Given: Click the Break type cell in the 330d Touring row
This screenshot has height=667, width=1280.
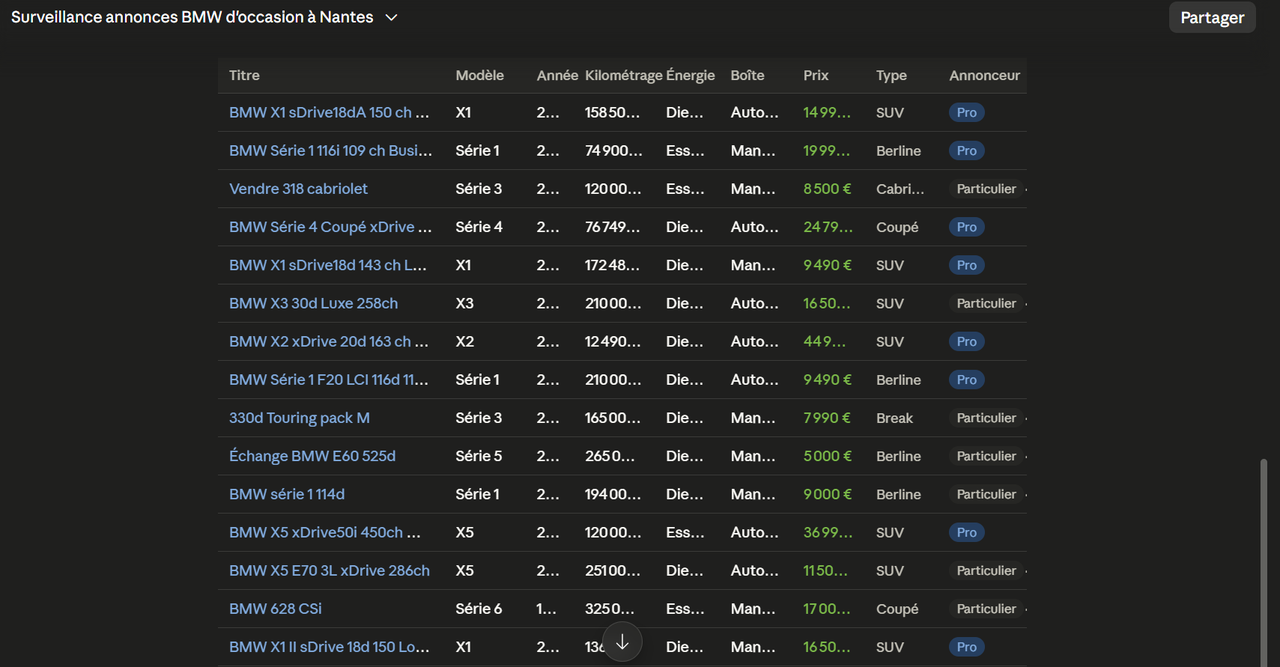Looking at the screenshot, I should (x=895, y=418).
